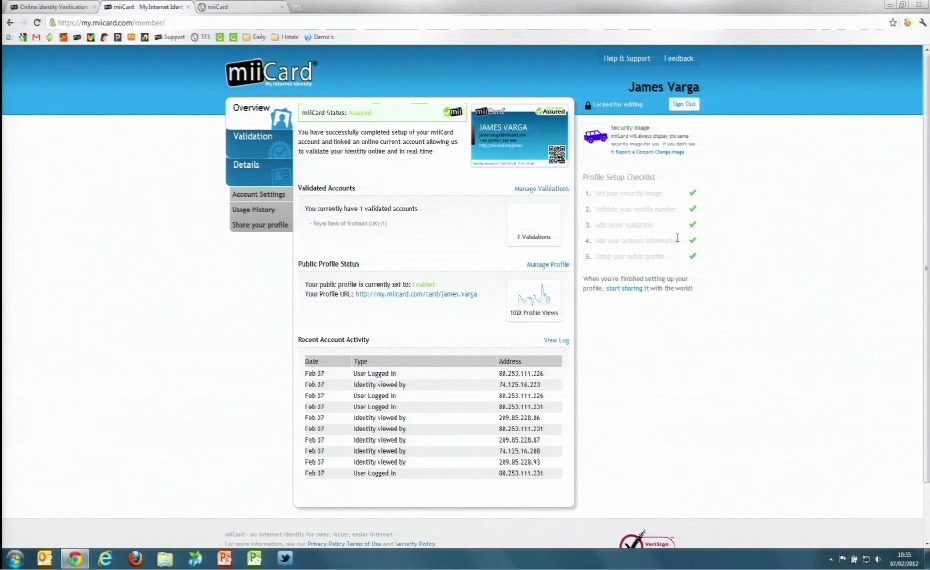Click the Royal Bank of Scotland validated account
930x570 pixels.
[348, 224]
